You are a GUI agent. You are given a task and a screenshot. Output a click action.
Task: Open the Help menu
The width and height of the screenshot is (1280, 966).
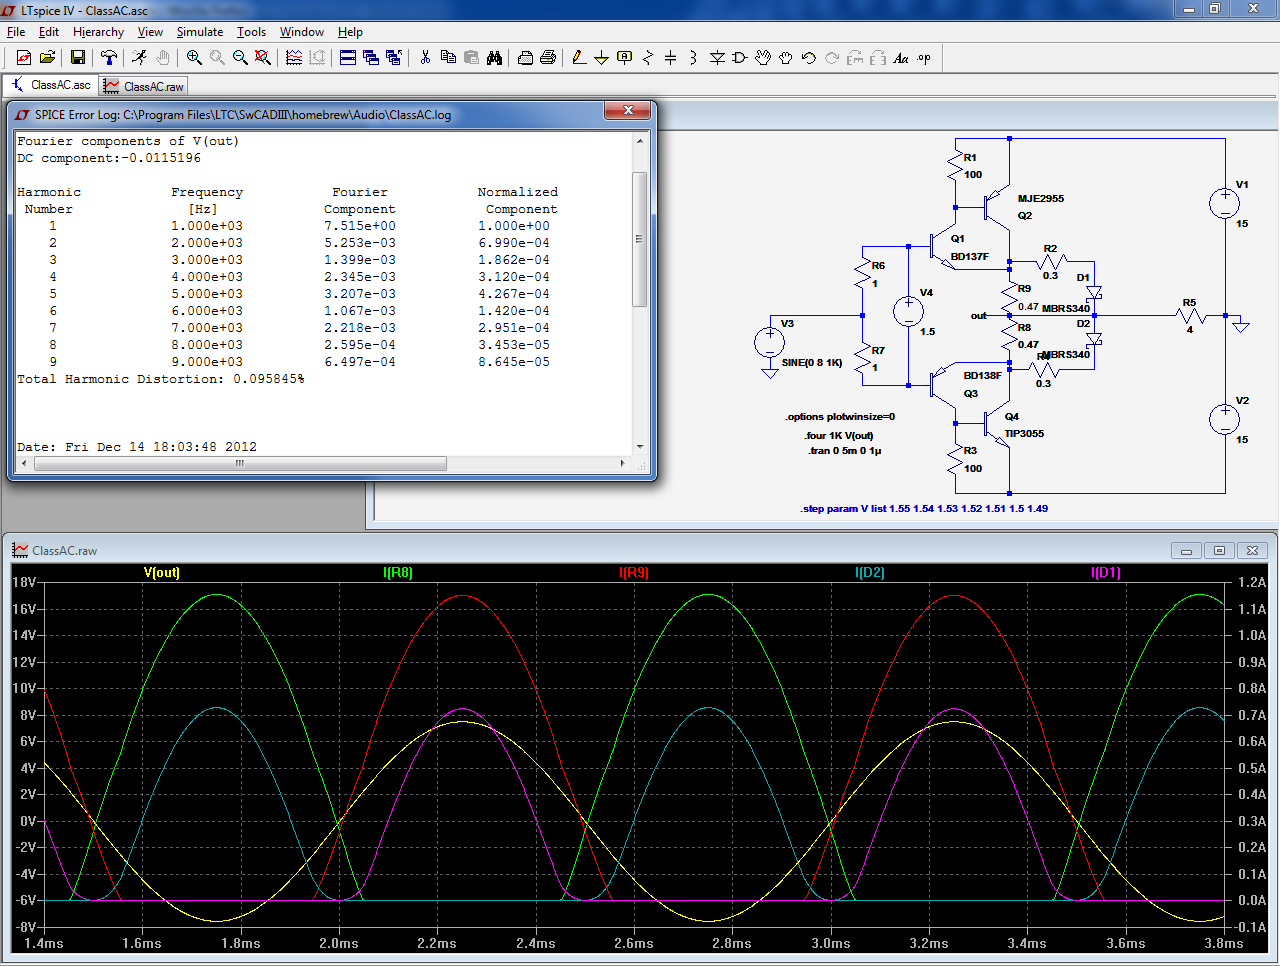tap(350, 32)
